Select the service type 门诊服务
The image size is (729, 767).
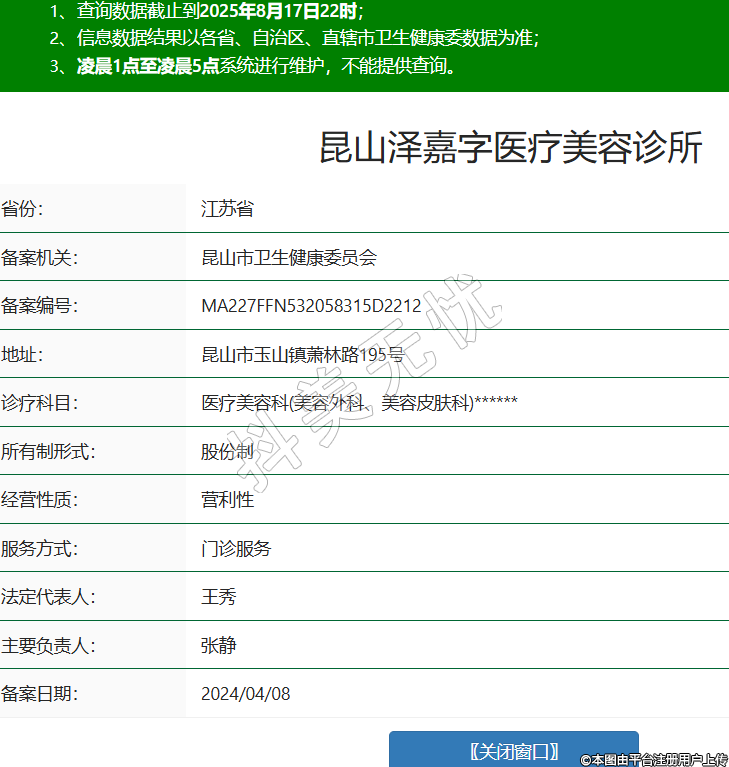[x=236, y=549]
